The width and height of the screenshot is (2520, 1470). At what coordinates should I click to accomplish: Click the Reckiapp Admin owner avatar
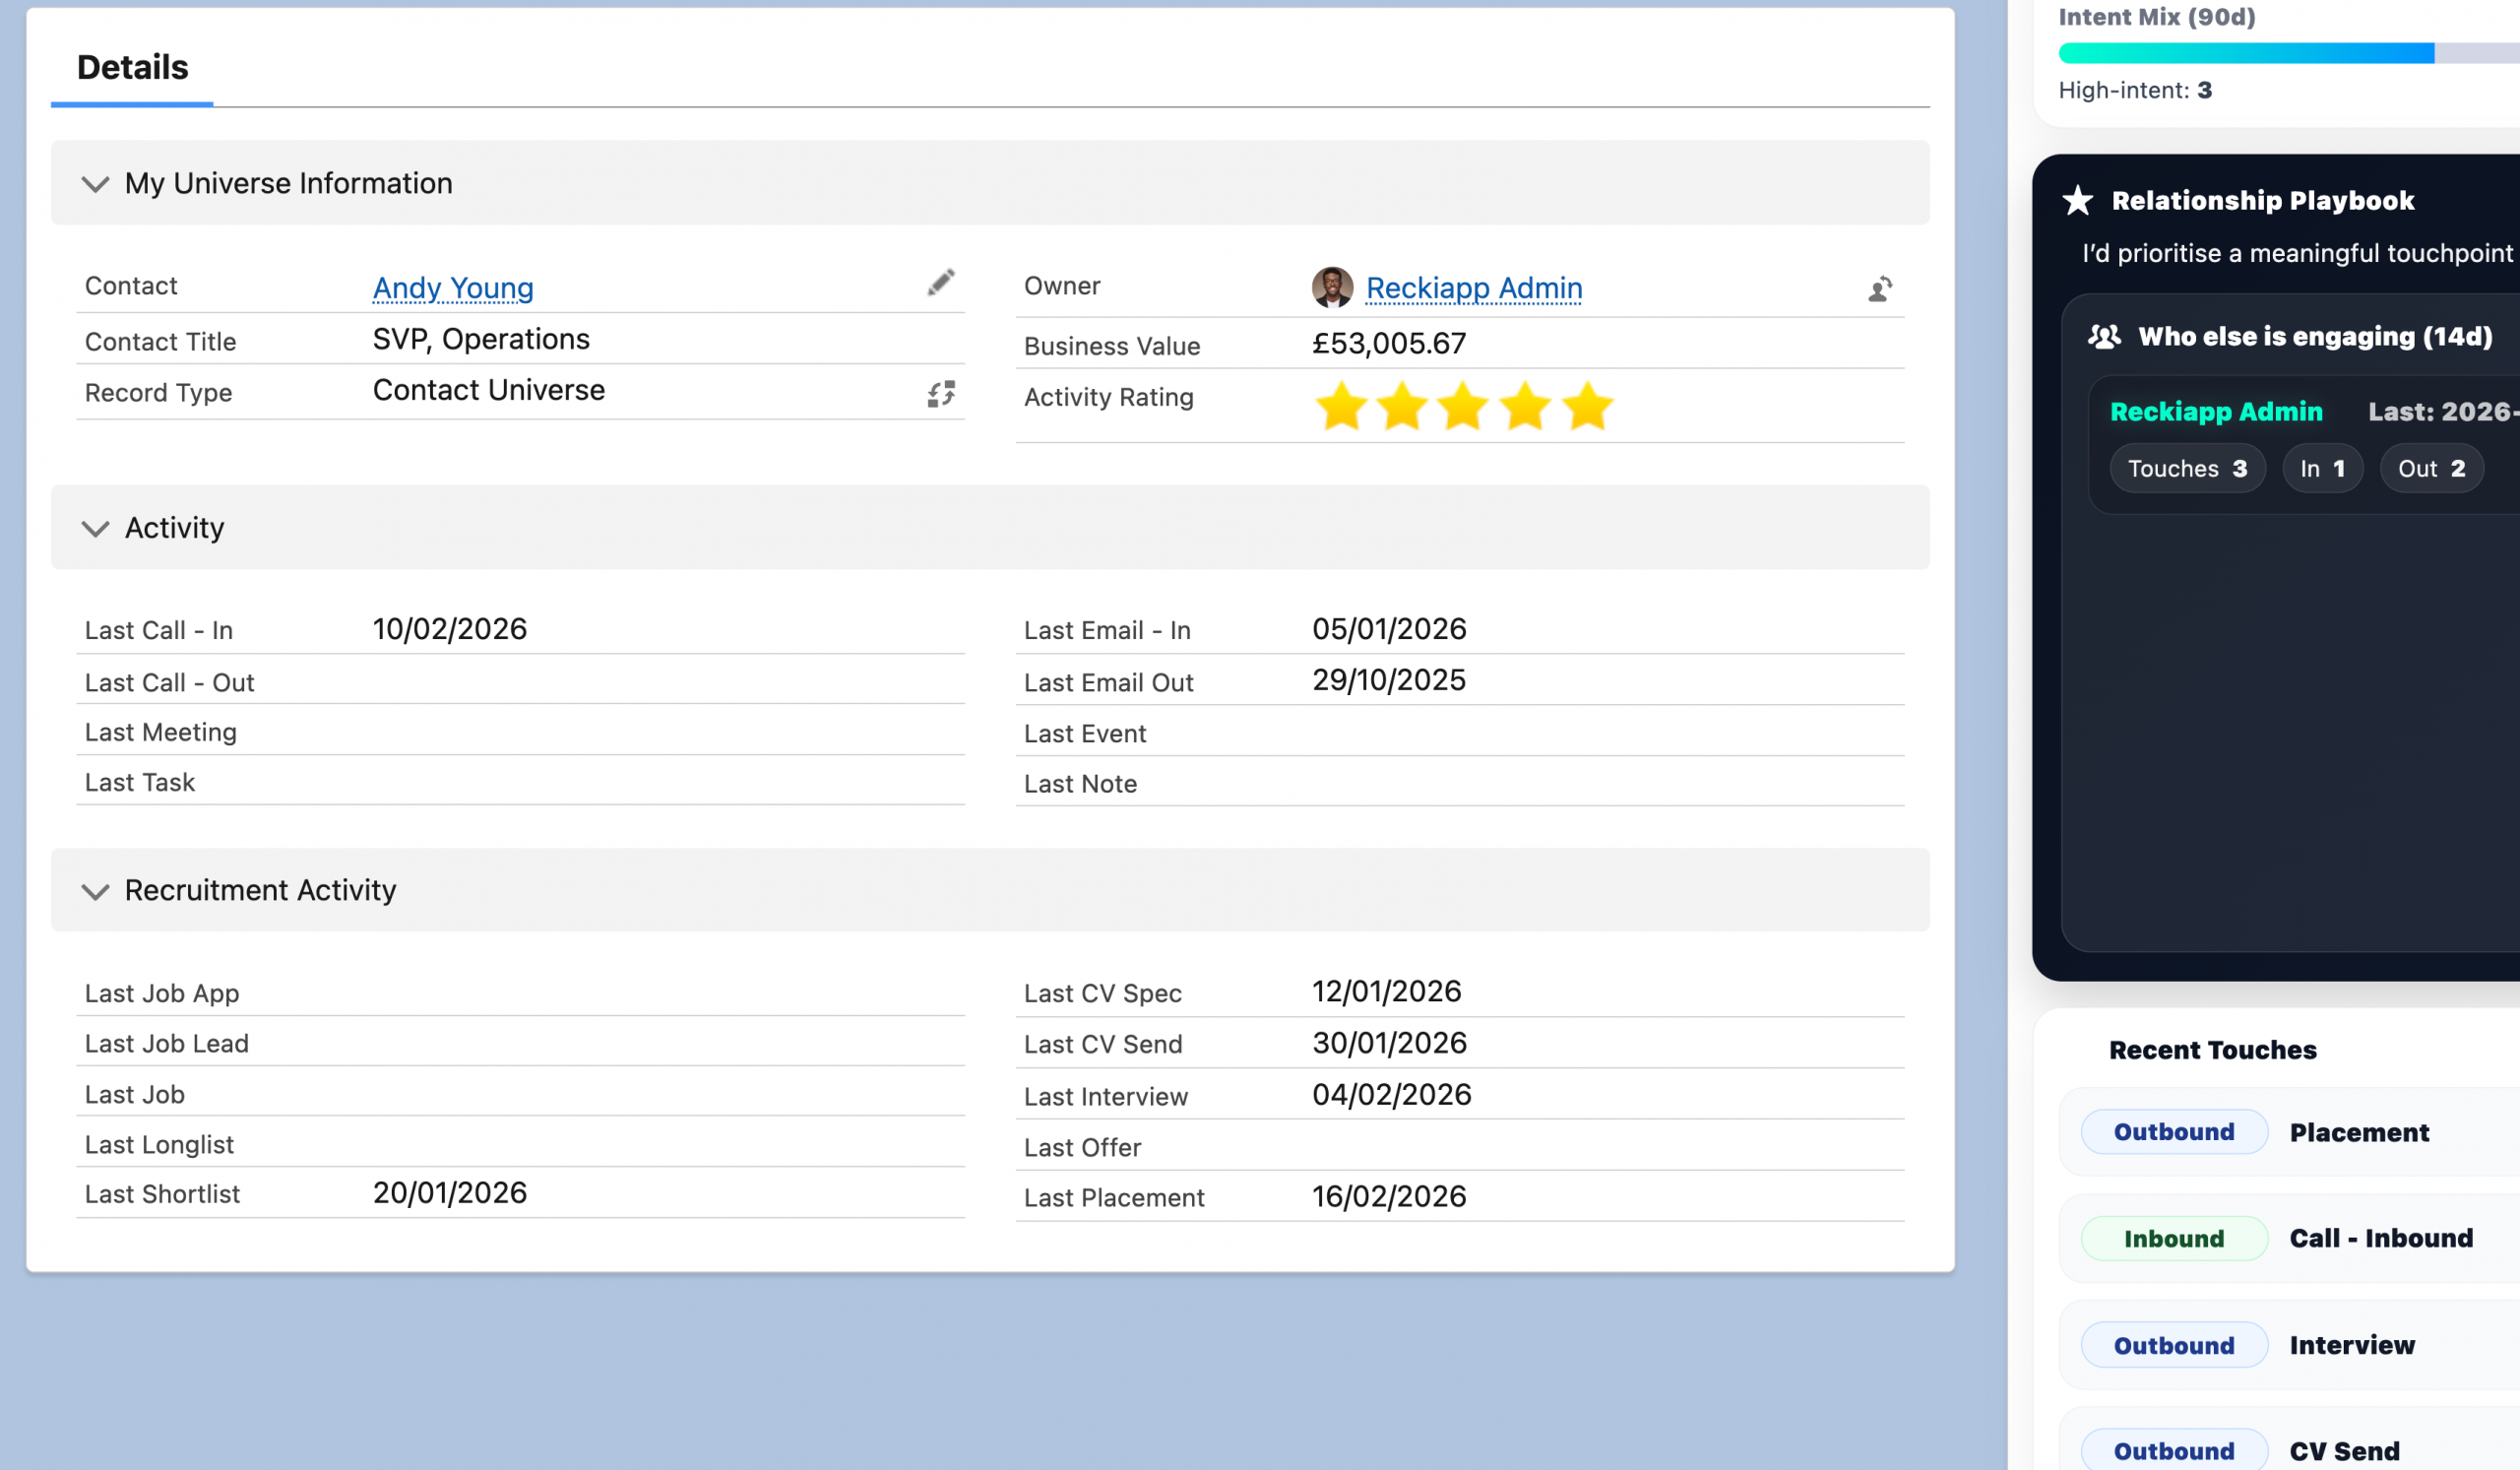1332,288
